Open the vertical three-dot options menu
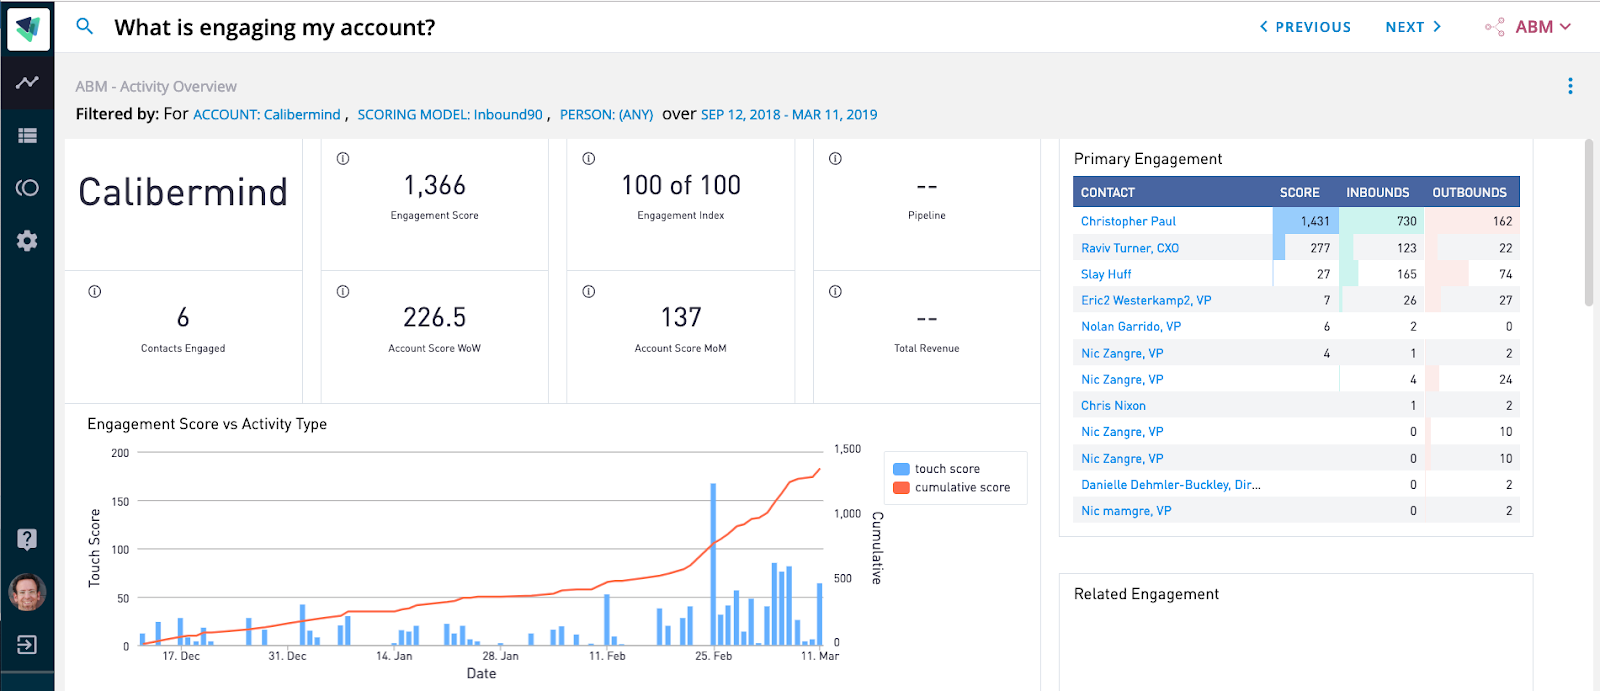The width and height of the screenshot is (1600, 691). (x=1570, y=86)
